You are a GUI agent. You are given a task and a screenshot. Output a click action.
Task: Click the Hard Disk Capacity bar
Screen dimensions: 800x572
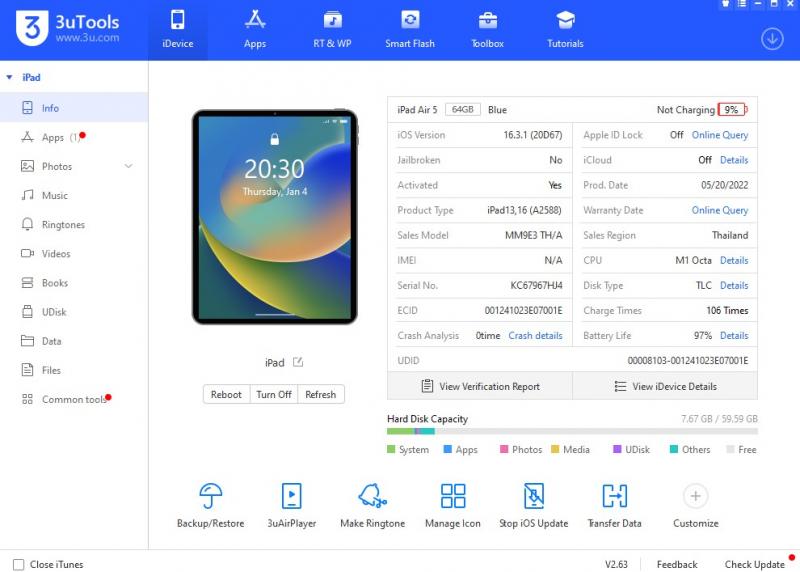[572, 432]
